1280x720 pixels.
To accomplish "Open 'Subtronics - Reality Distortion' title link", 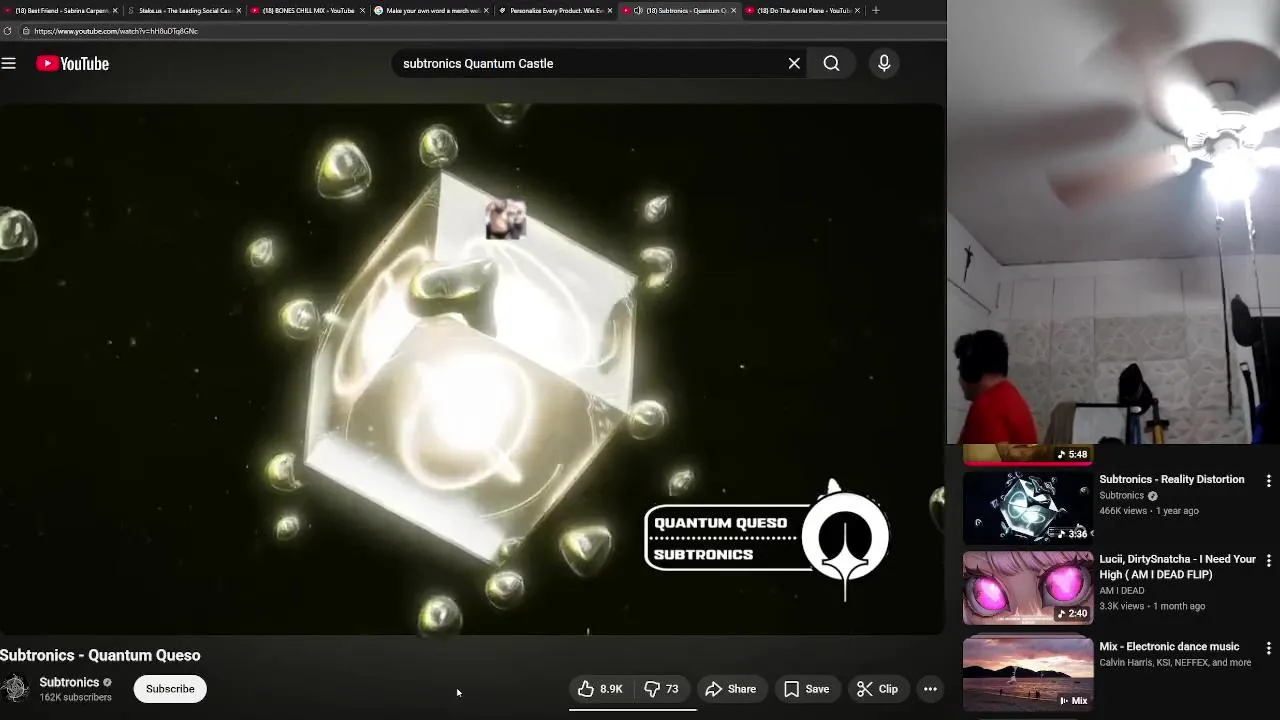I will click(x=1172, y=479).
